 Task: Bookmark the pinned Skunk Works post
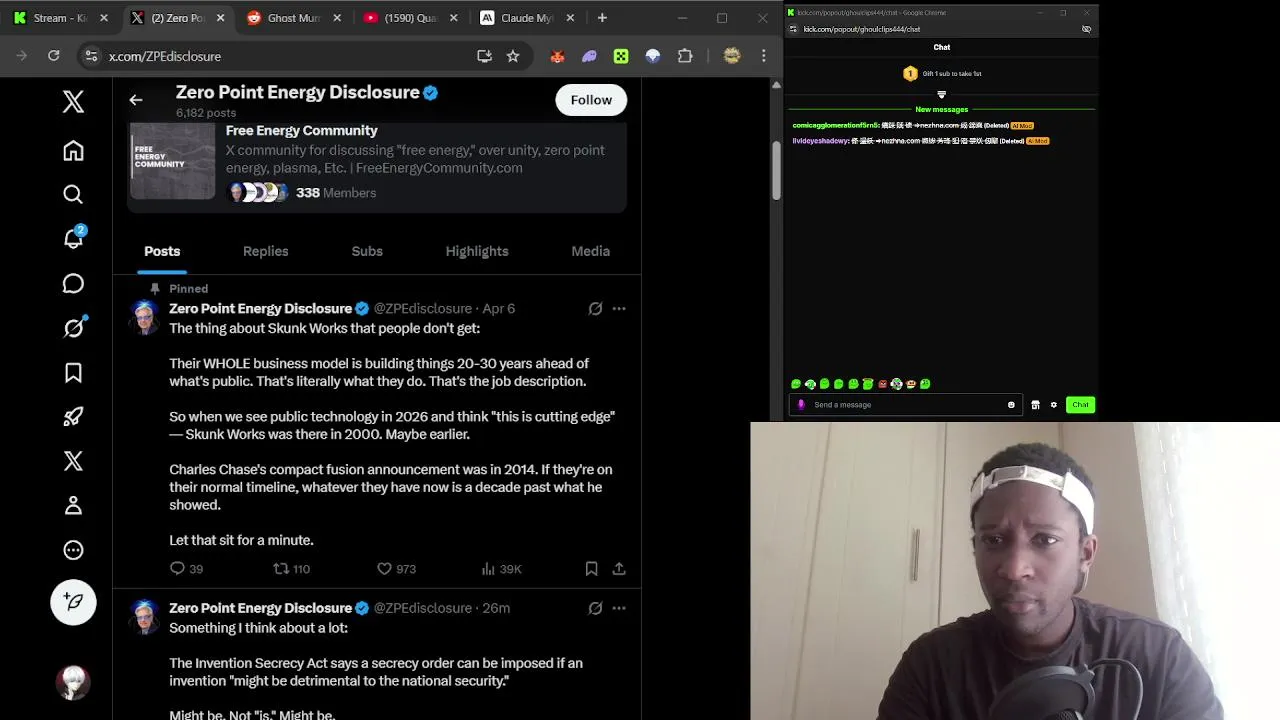click(x=591, y=569)
